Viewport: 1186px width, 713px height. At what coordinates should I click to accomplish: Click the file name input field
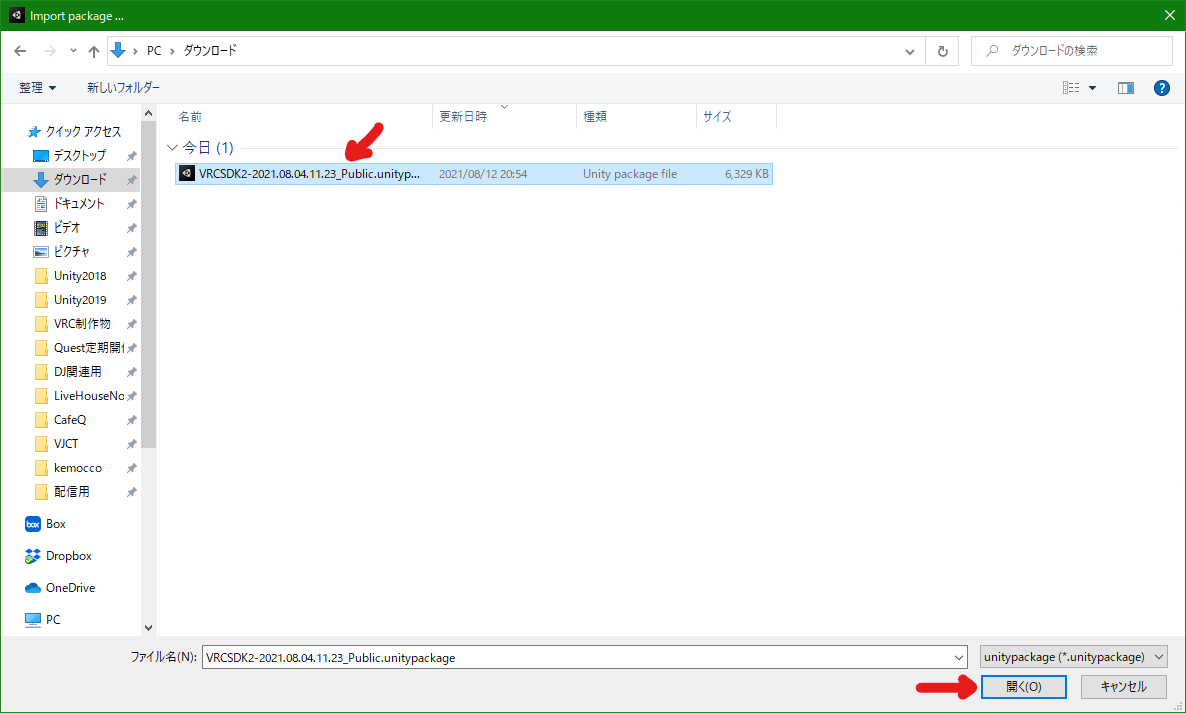point(580,657)
